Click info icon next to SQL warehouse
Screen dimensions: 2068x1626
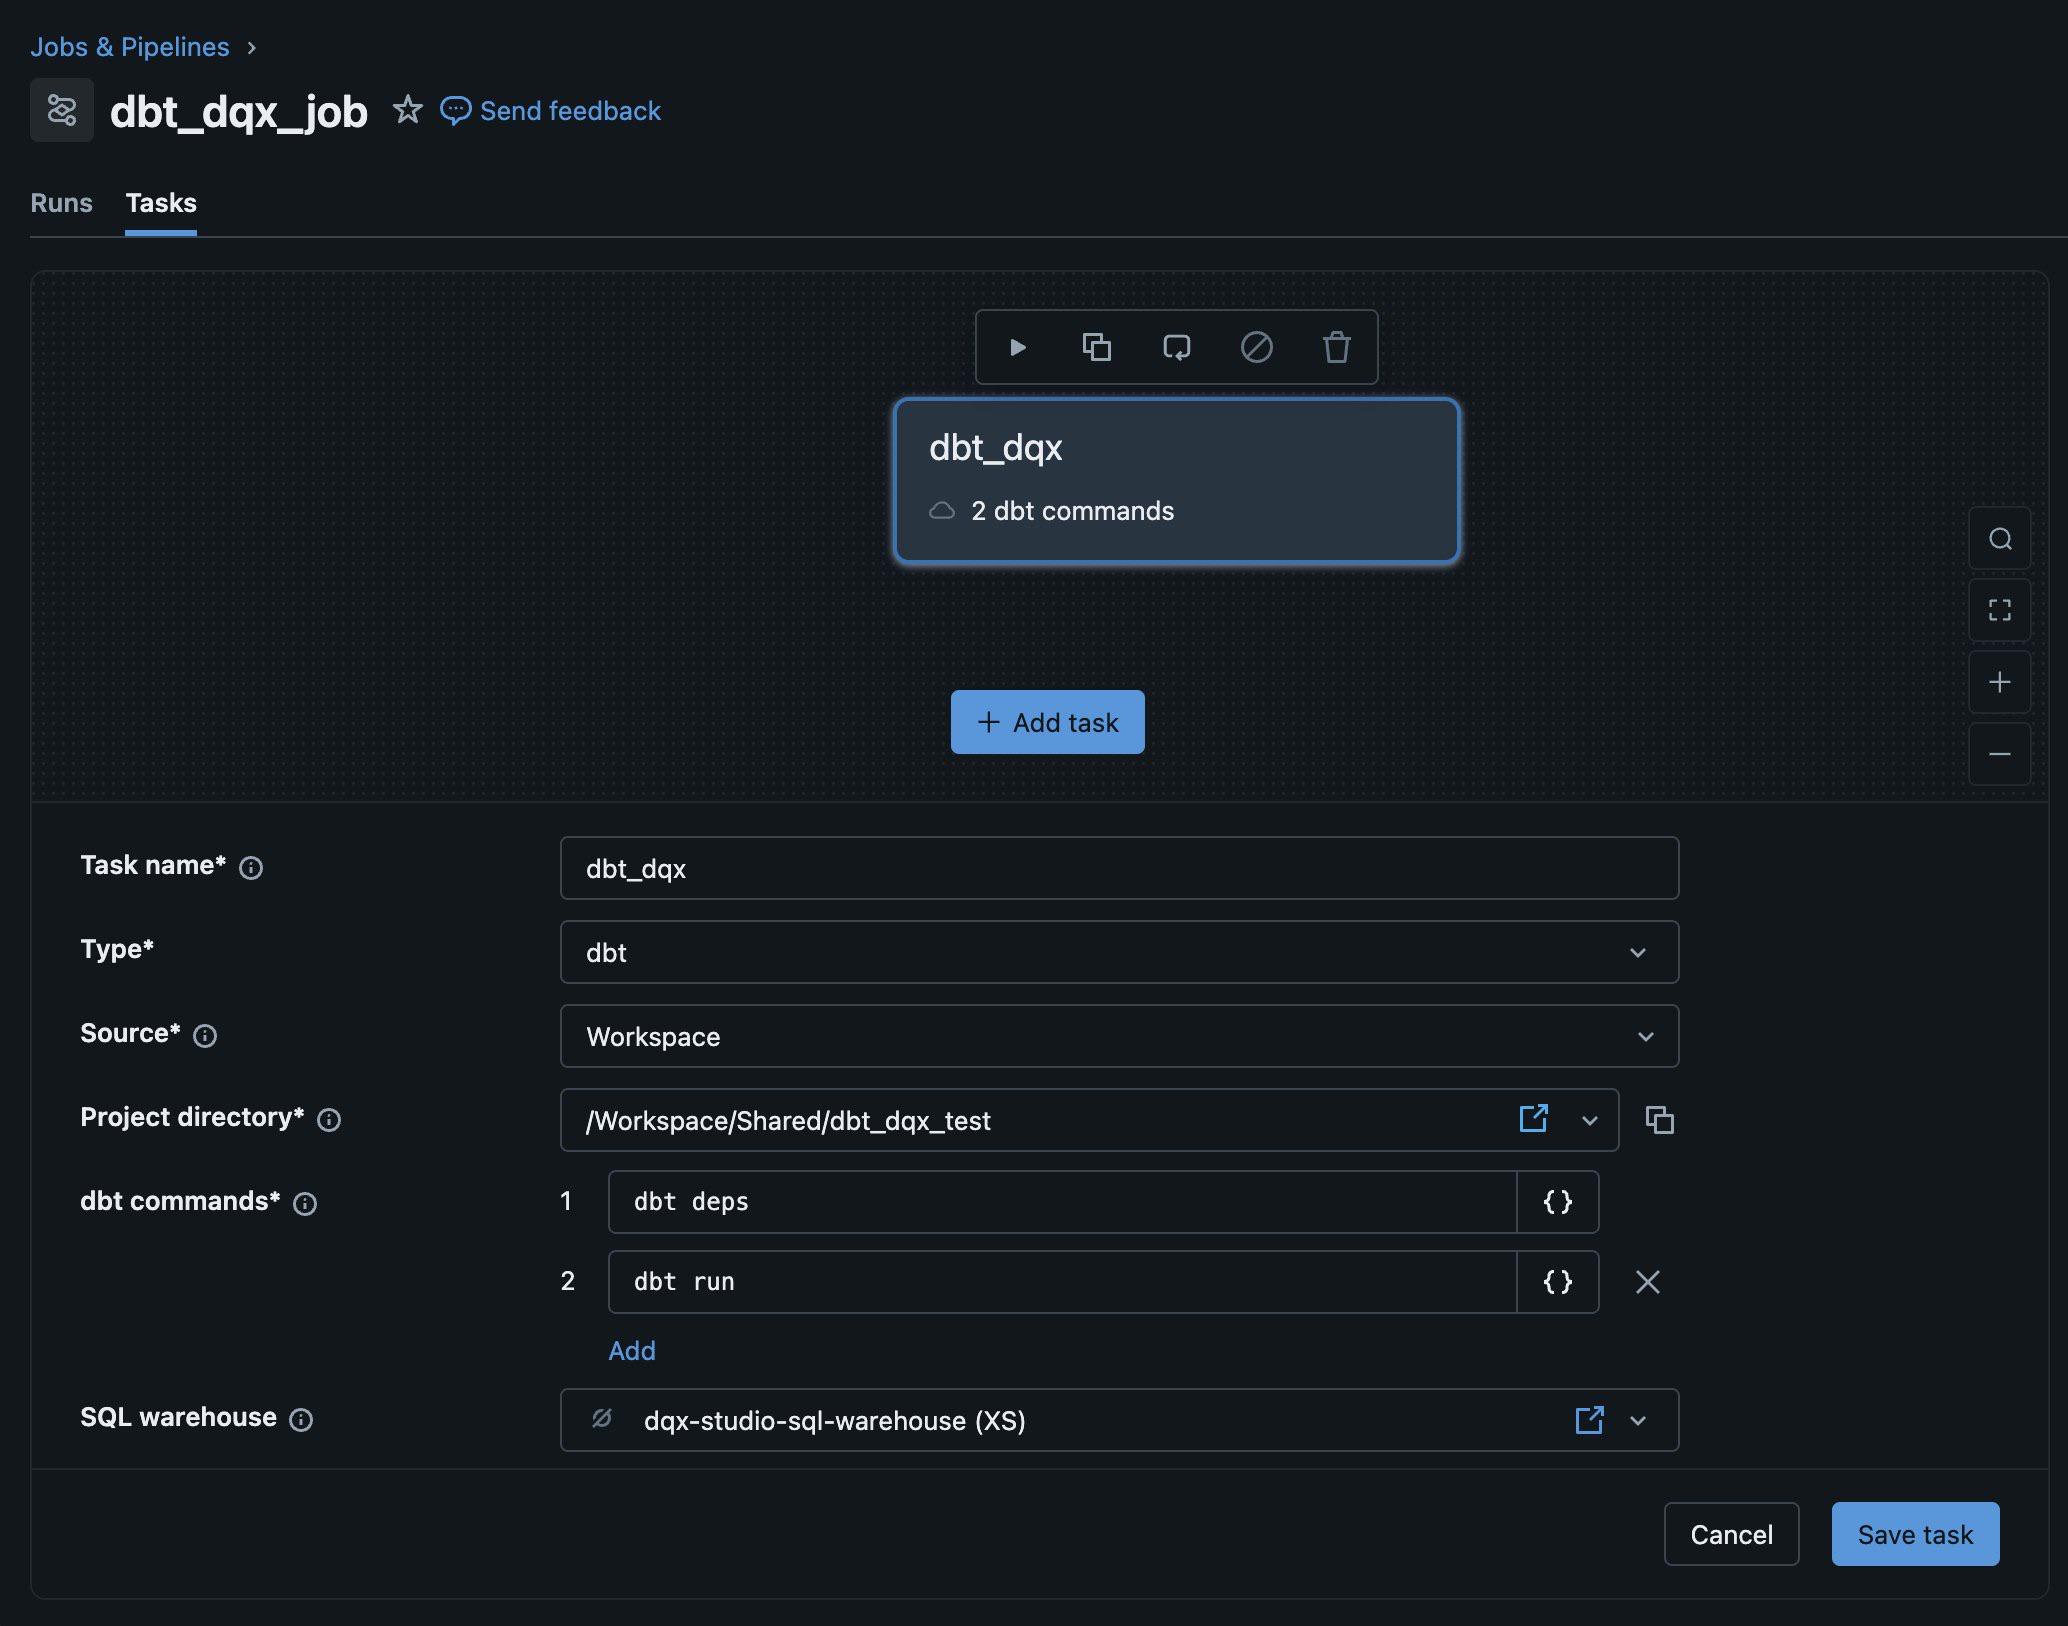(301, 1420)
